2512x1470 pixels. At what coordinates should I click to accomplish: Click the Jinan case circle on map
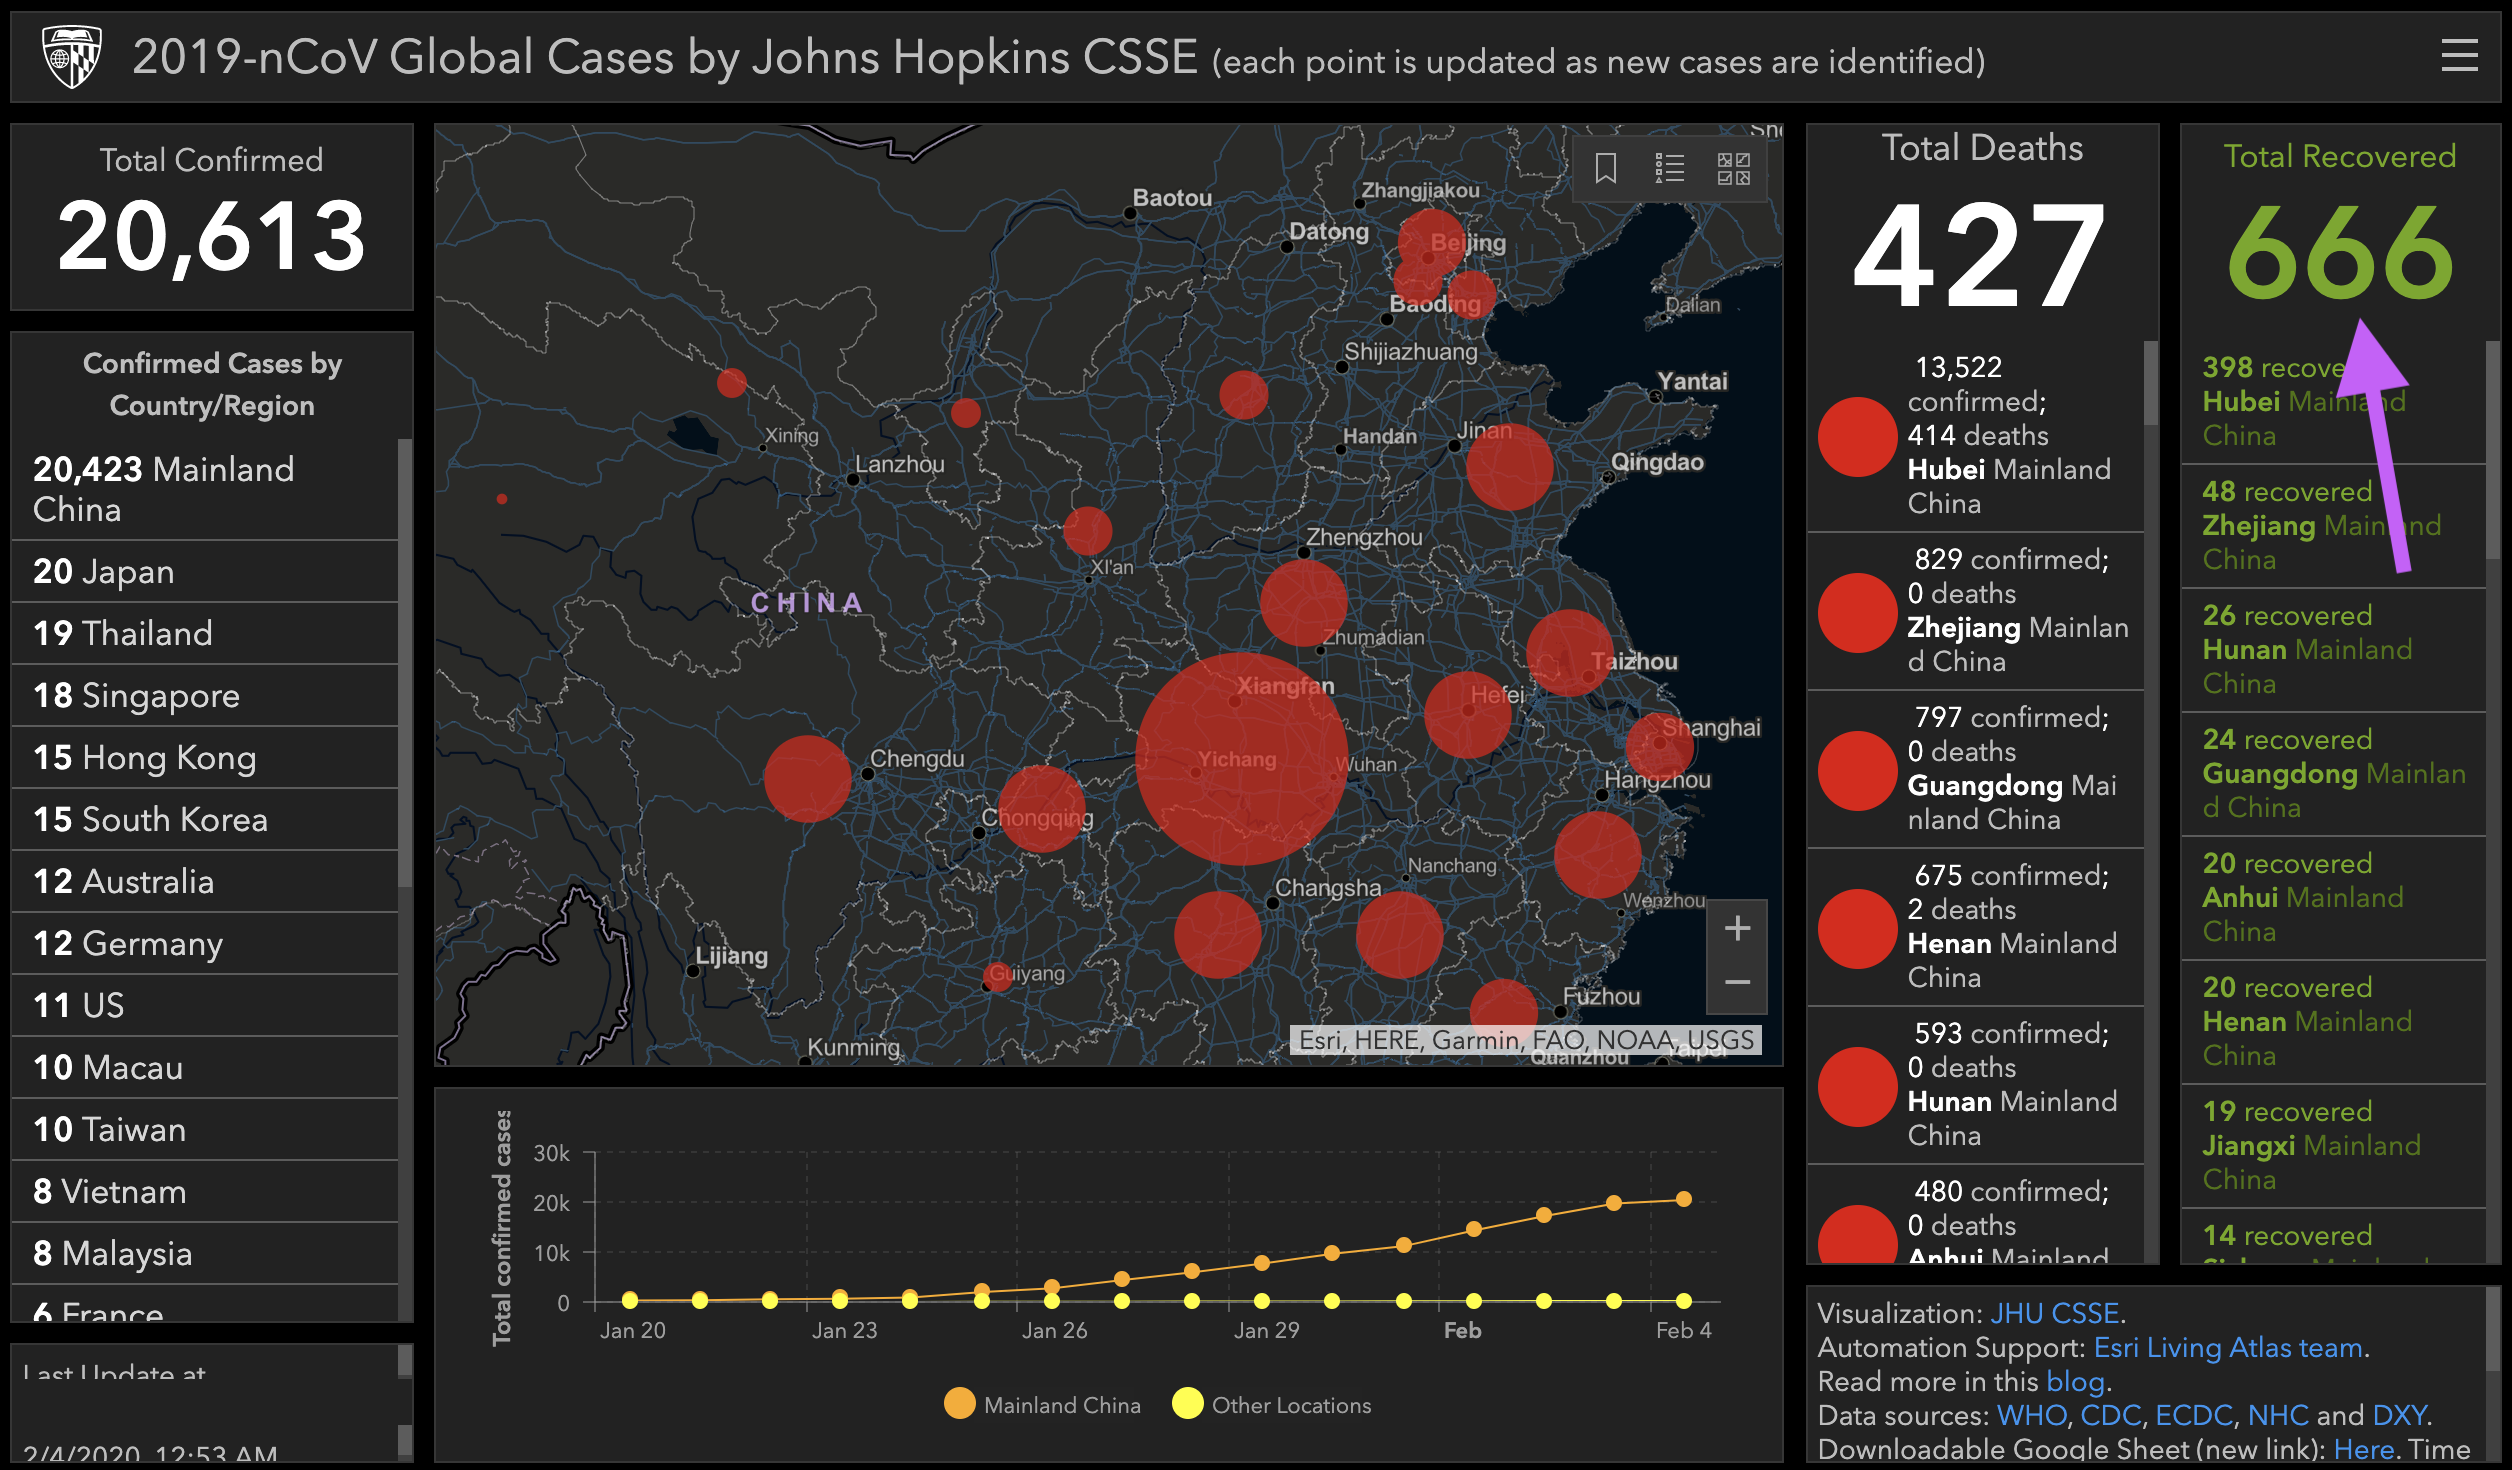pos(1510,467)
